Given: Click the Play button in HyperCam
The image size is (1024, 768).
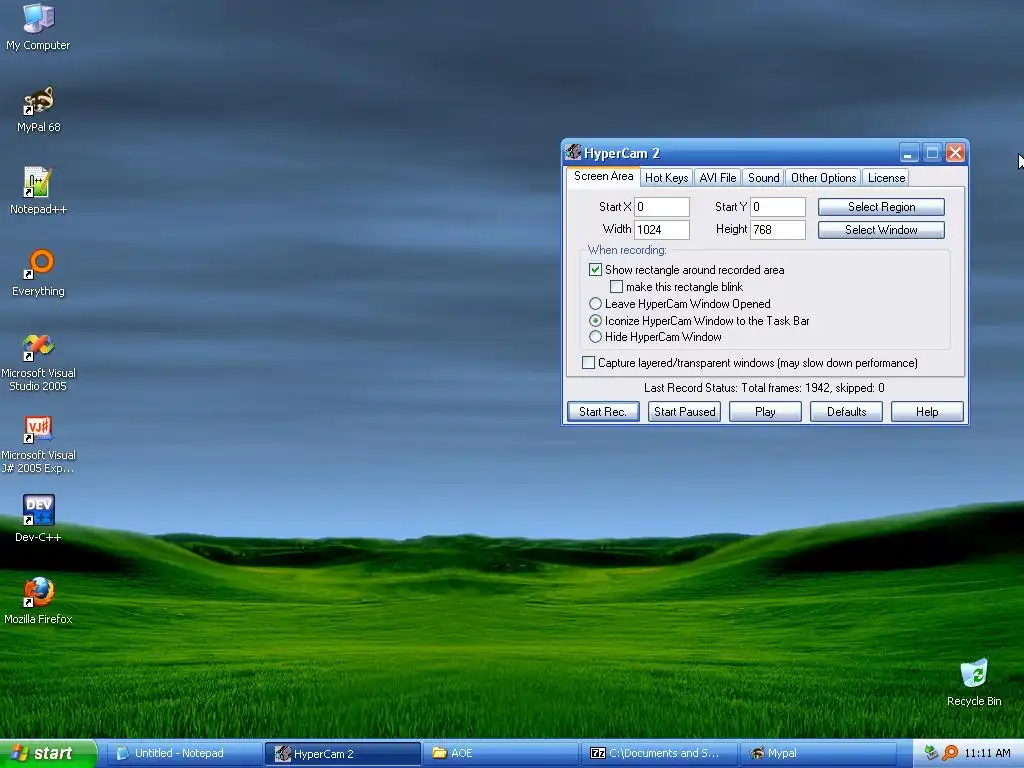Looking at the screenshot, I should [765, 412].
